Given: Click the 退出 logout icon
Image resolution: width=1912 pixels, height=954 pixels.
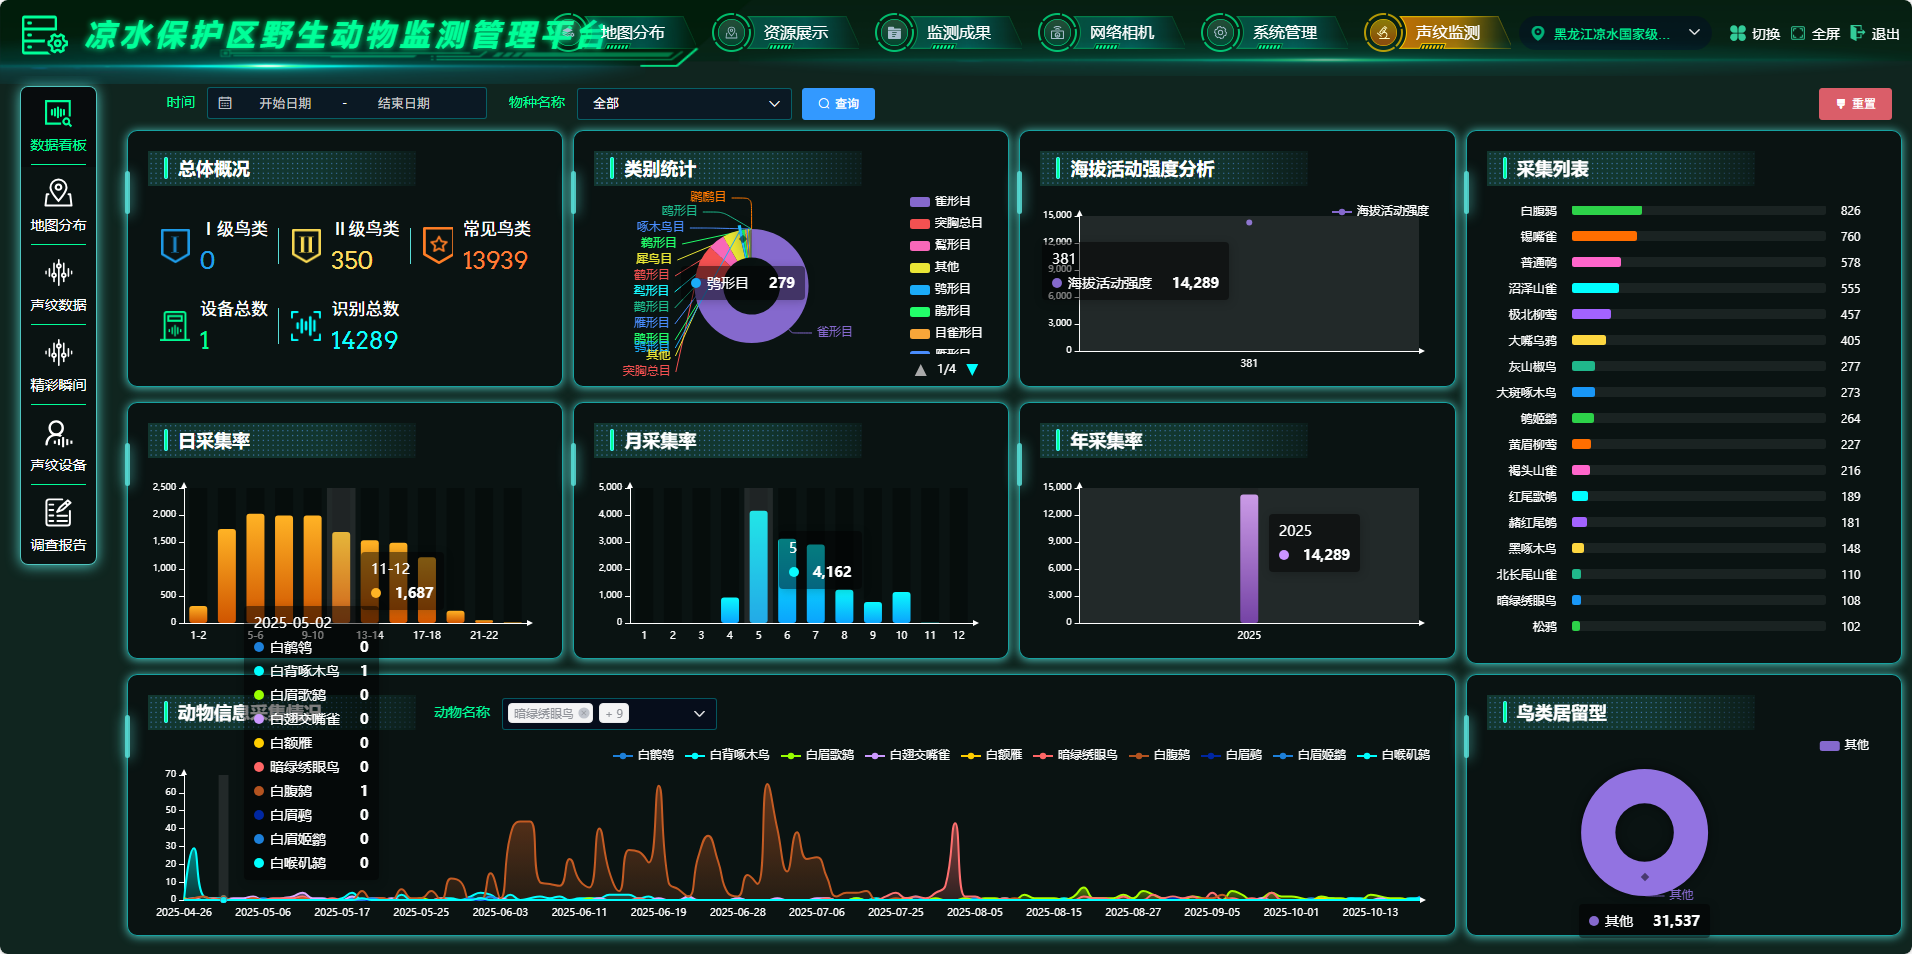Looking at the screenshot, I should click(1857, 33).
